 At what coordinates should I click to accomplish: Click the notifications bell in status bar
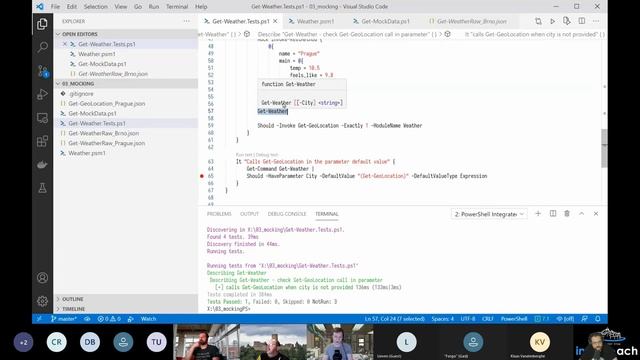tap(598, 319)
